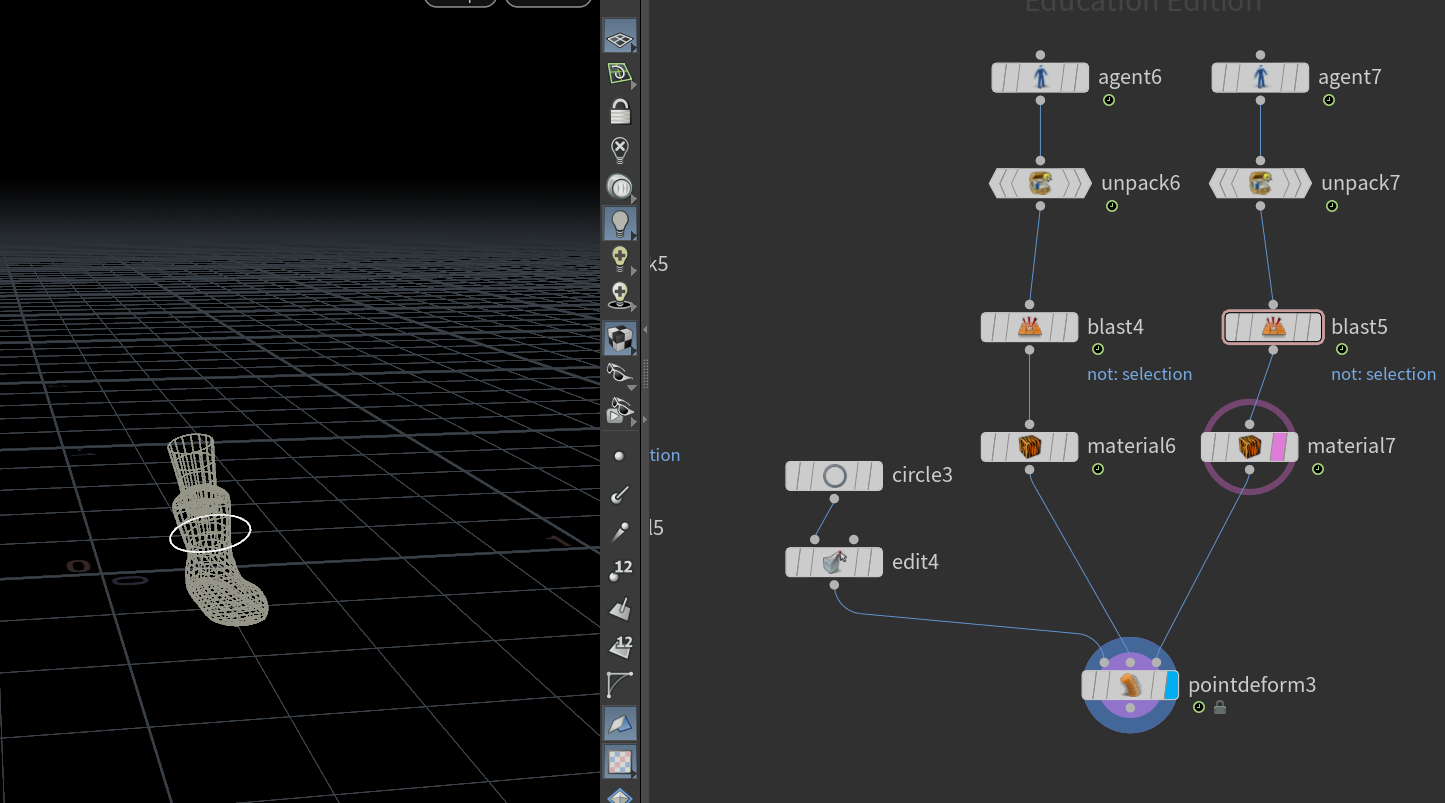Select the agent6 node icon
Image resolution: width=1445 pixels, height=803 pixels.
click(1040, 77)
